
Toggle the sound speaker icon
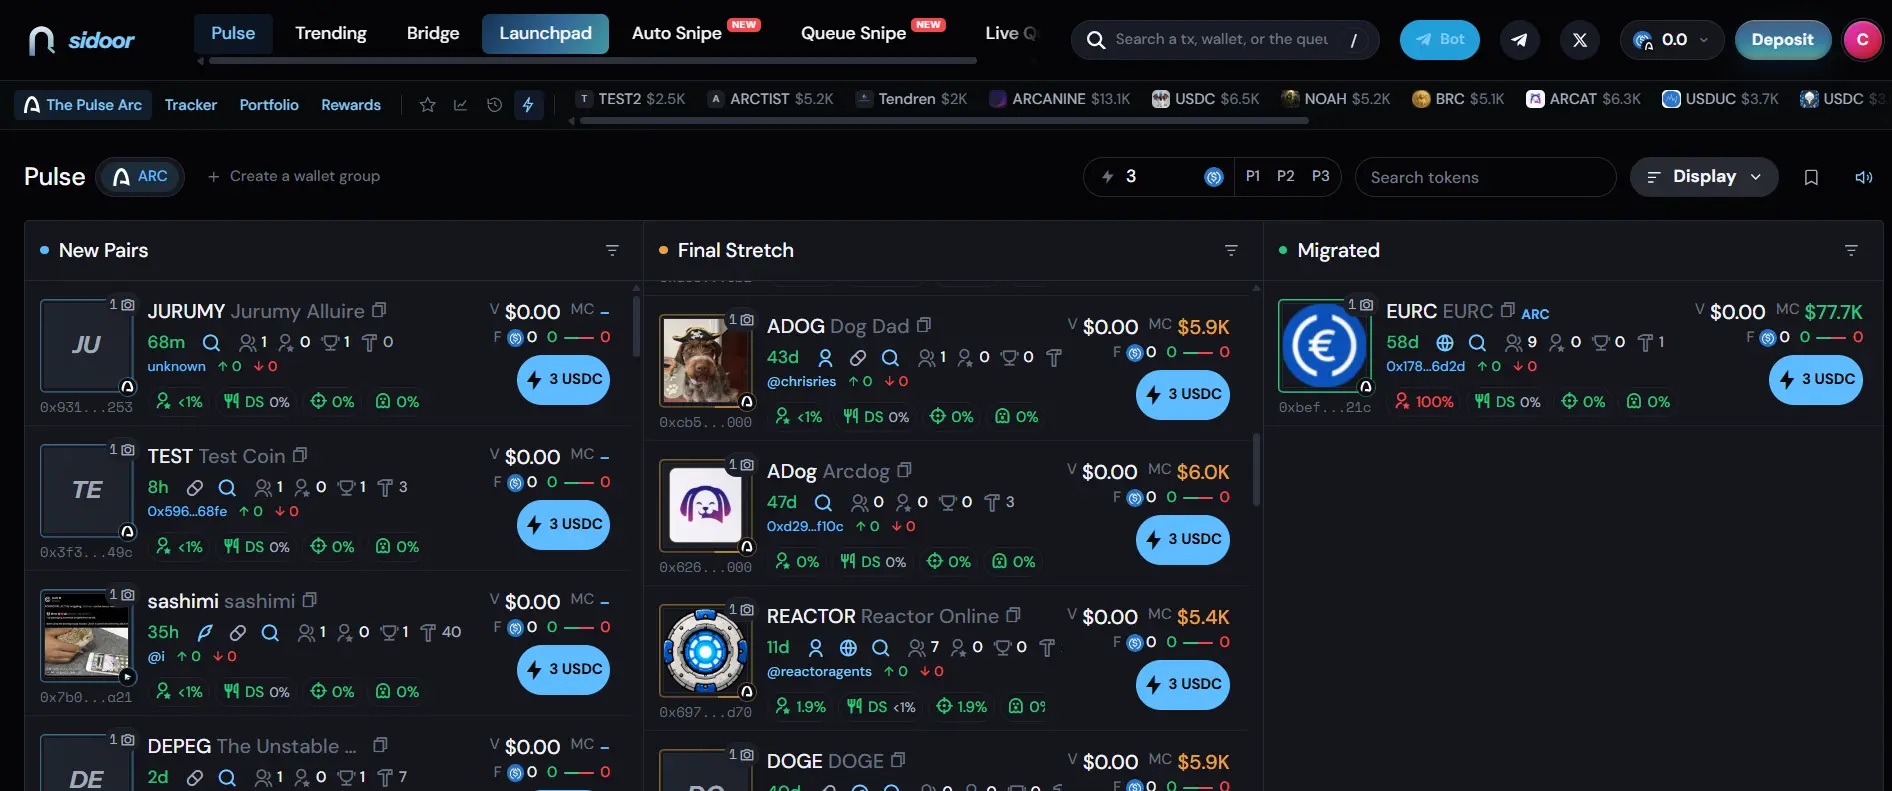[1864, 177]
